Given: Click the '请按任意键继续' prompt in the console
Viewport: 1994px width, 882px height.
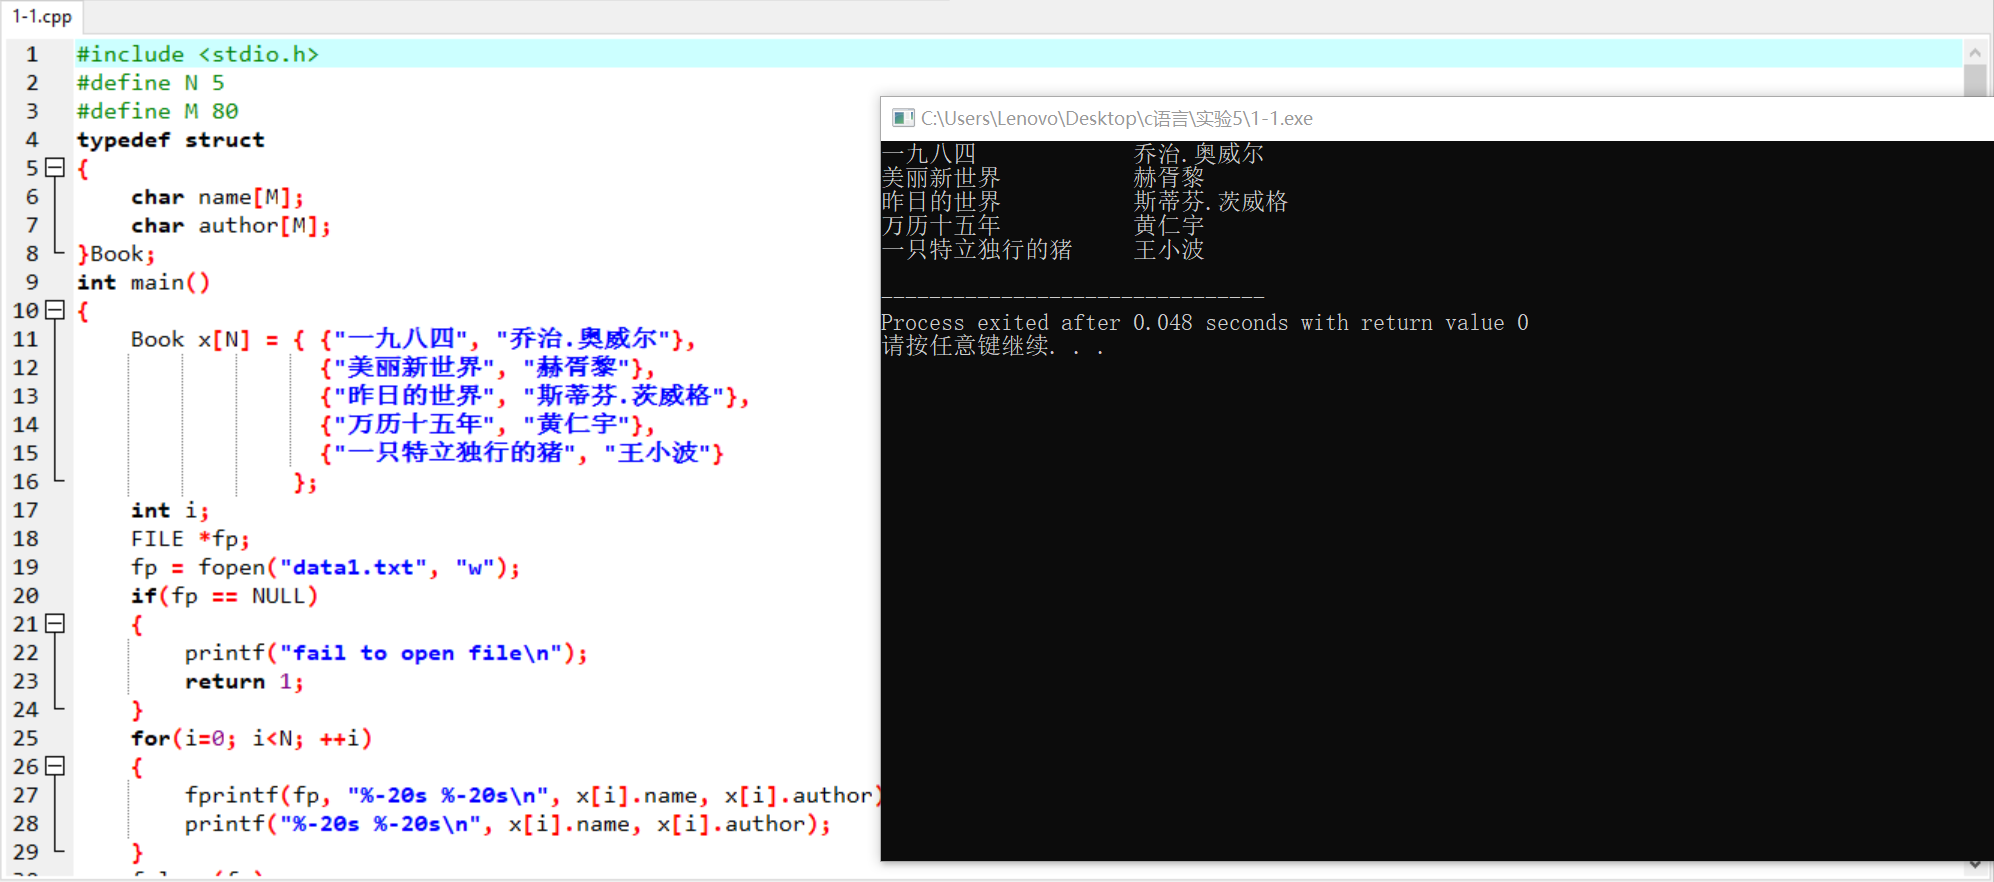Looking at the screenshot, I should pos(992,346).
